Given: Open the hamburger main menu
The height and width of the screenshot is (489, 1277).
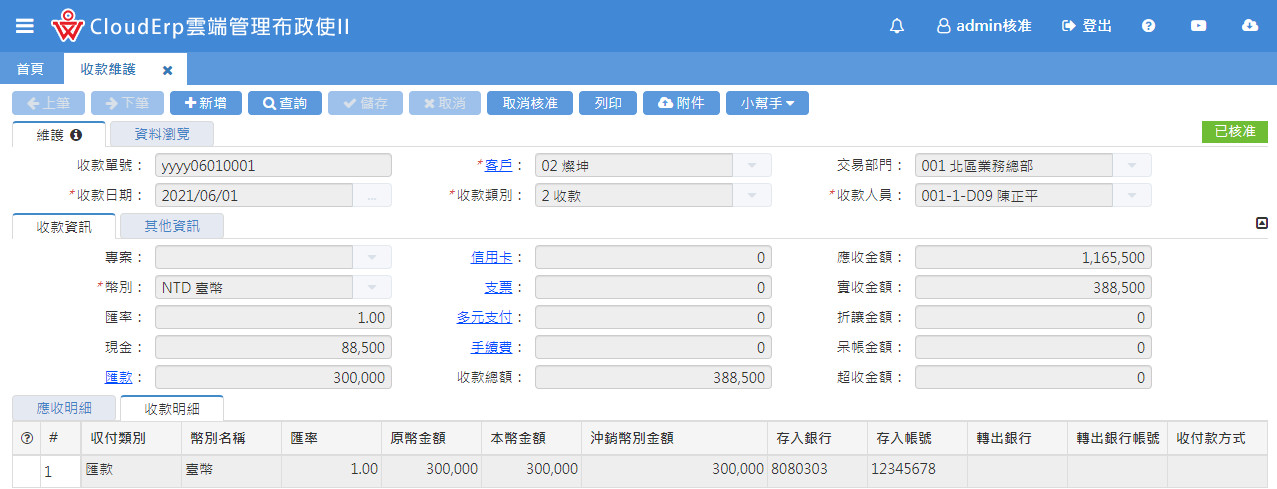Looking at the screenshot, I should tap(25, 26).
